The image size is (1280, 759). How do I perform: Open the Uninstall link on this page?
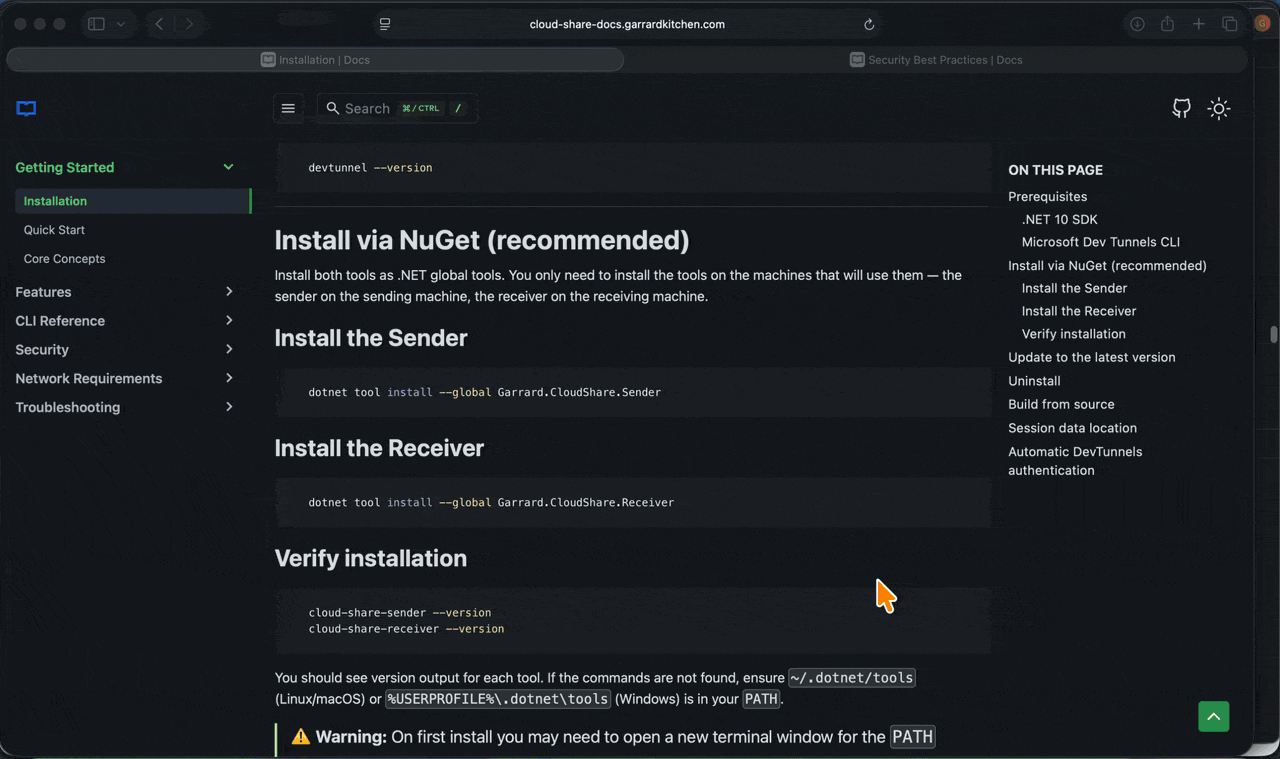[x=1034, y=380]
